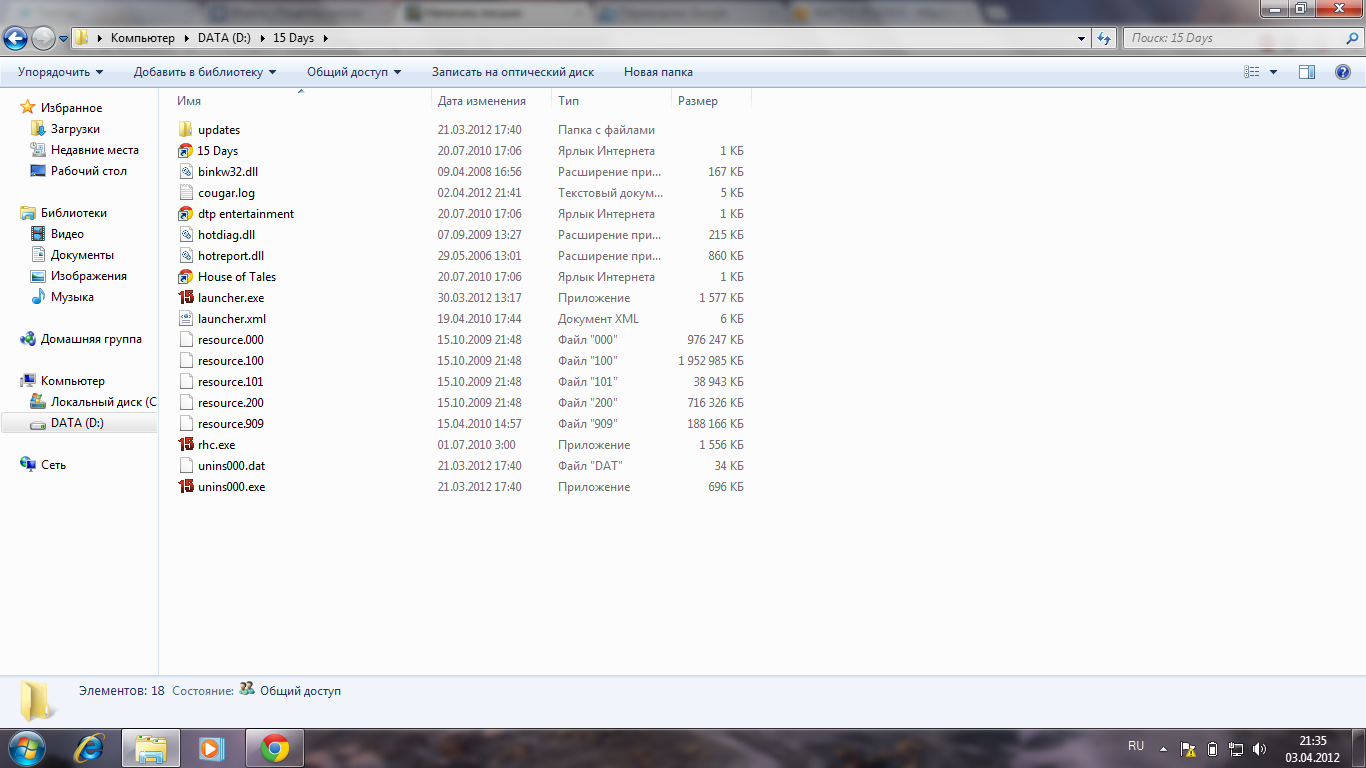Sort files by Размер column header
1366x768 pixels.
click(712, 101)
